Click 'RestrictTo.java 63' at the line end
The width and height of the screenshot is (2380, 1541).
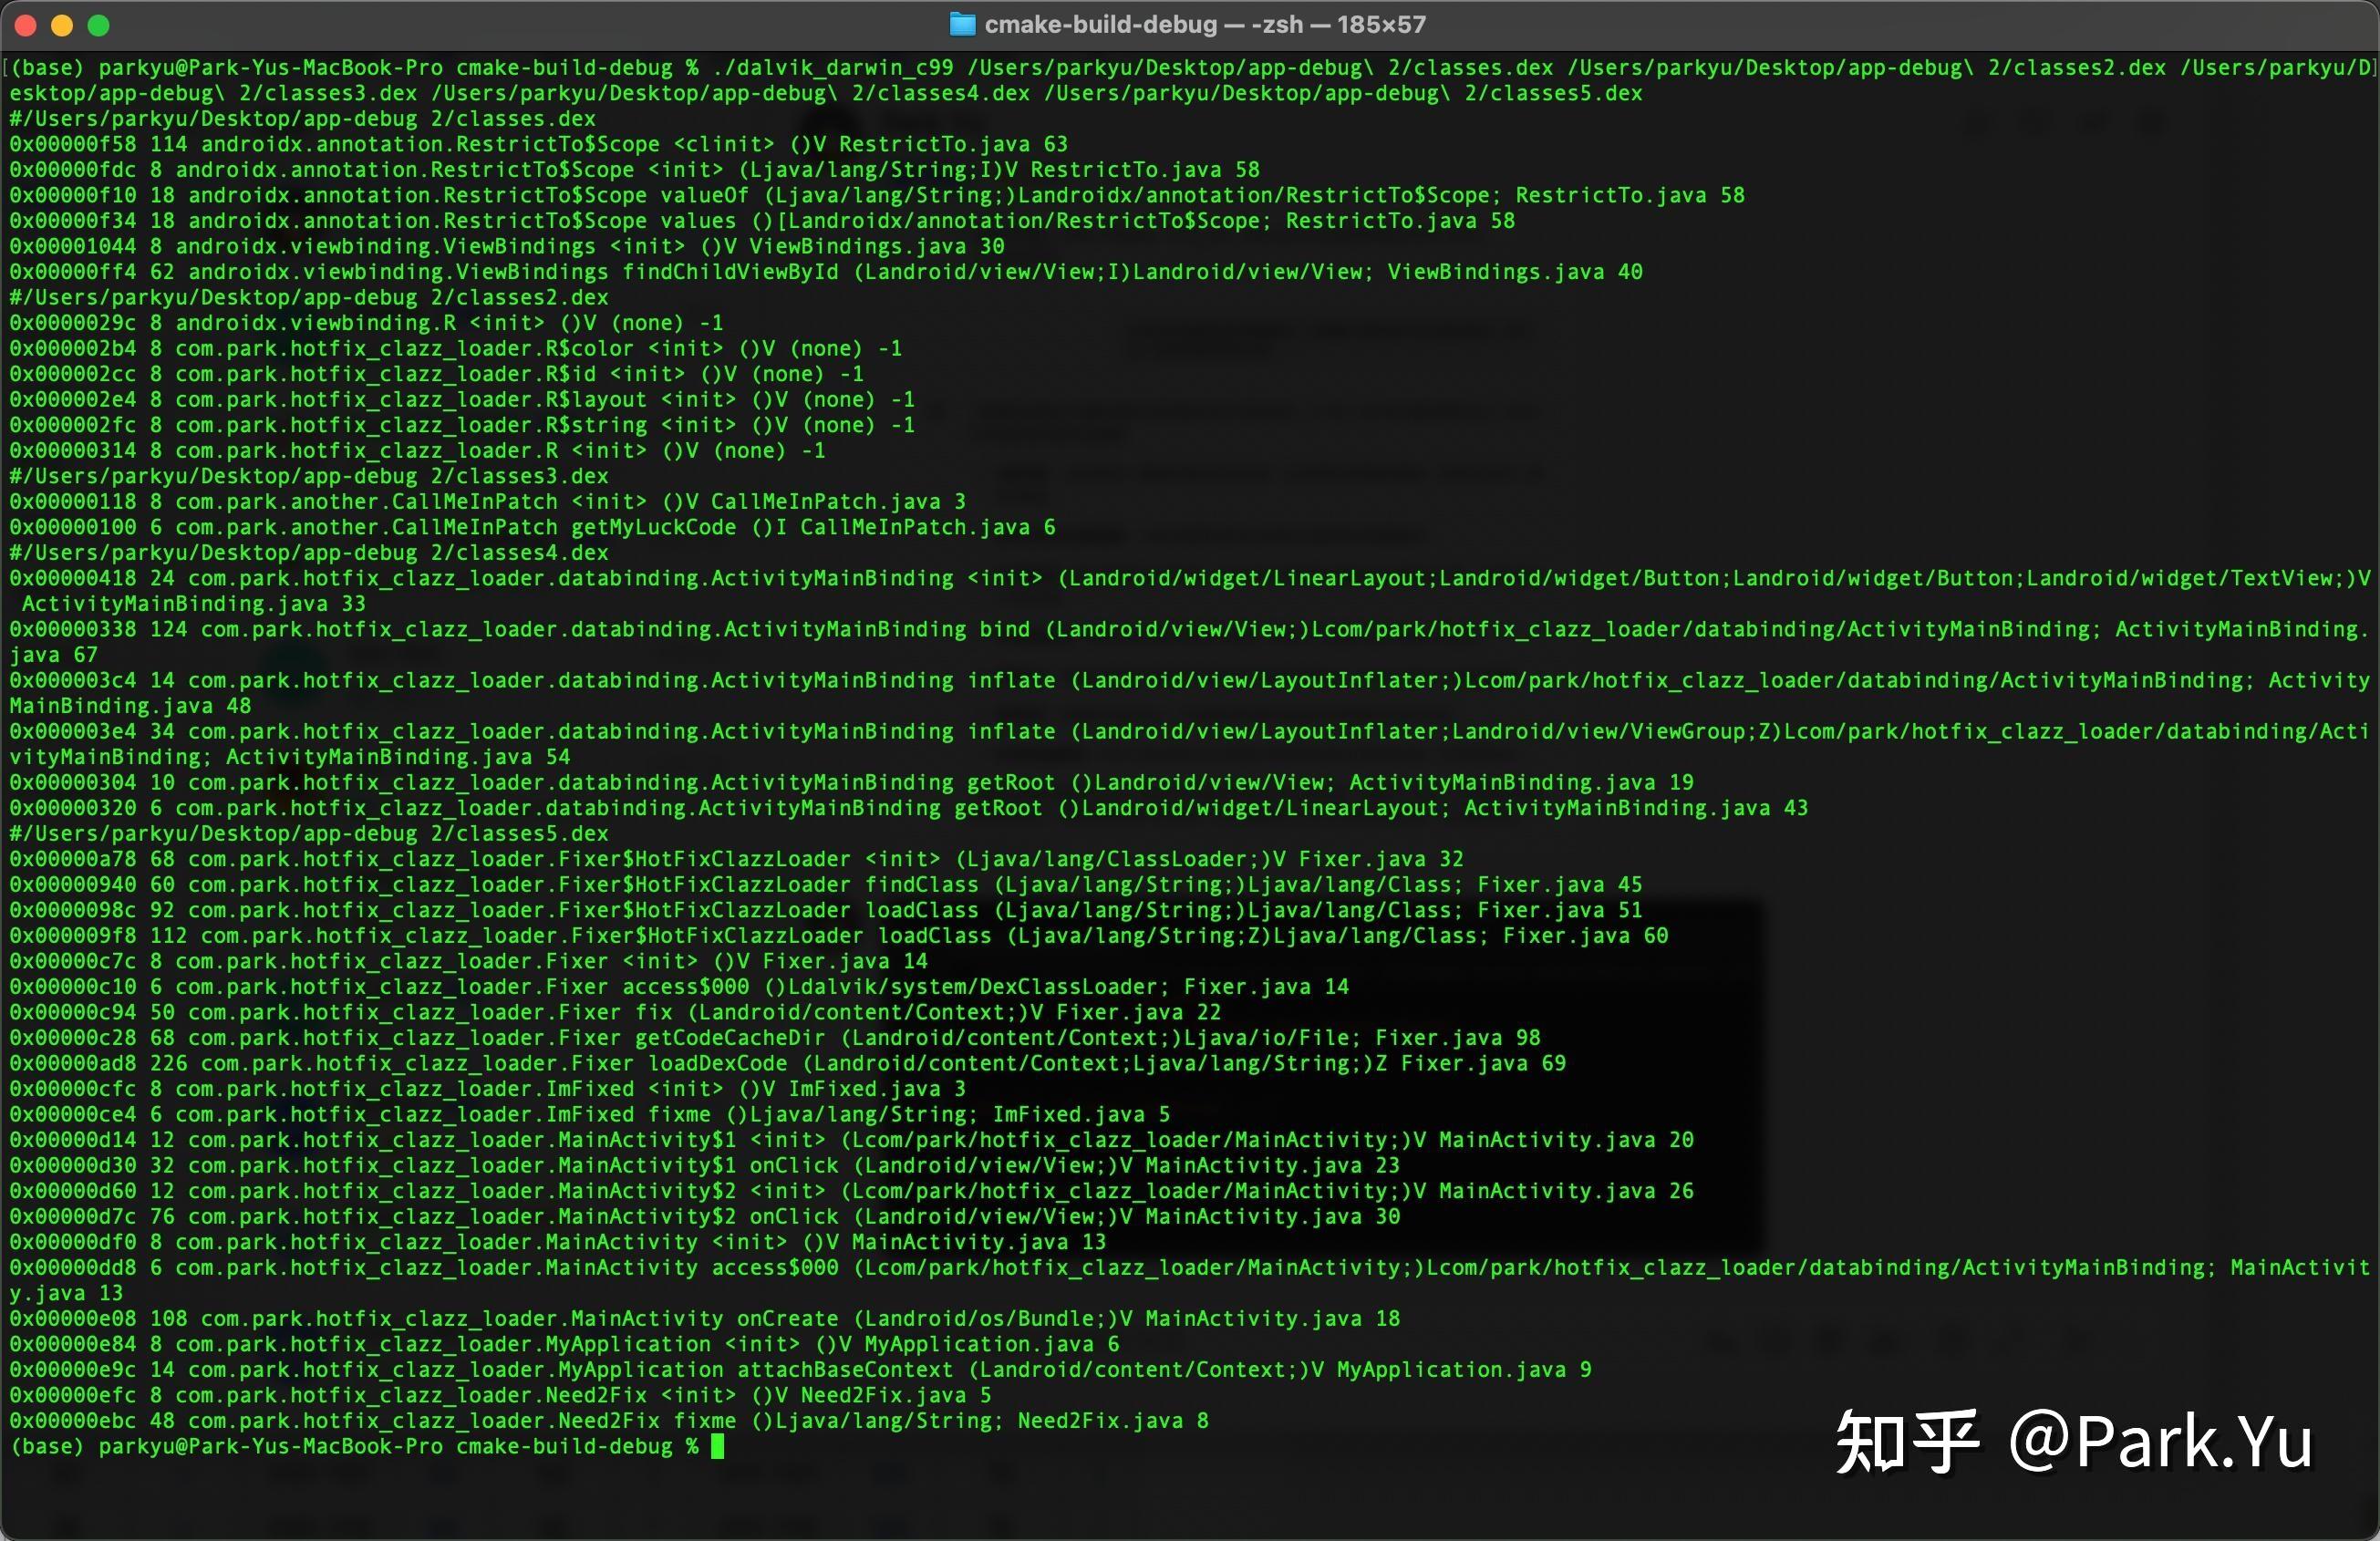coord(954,144)
